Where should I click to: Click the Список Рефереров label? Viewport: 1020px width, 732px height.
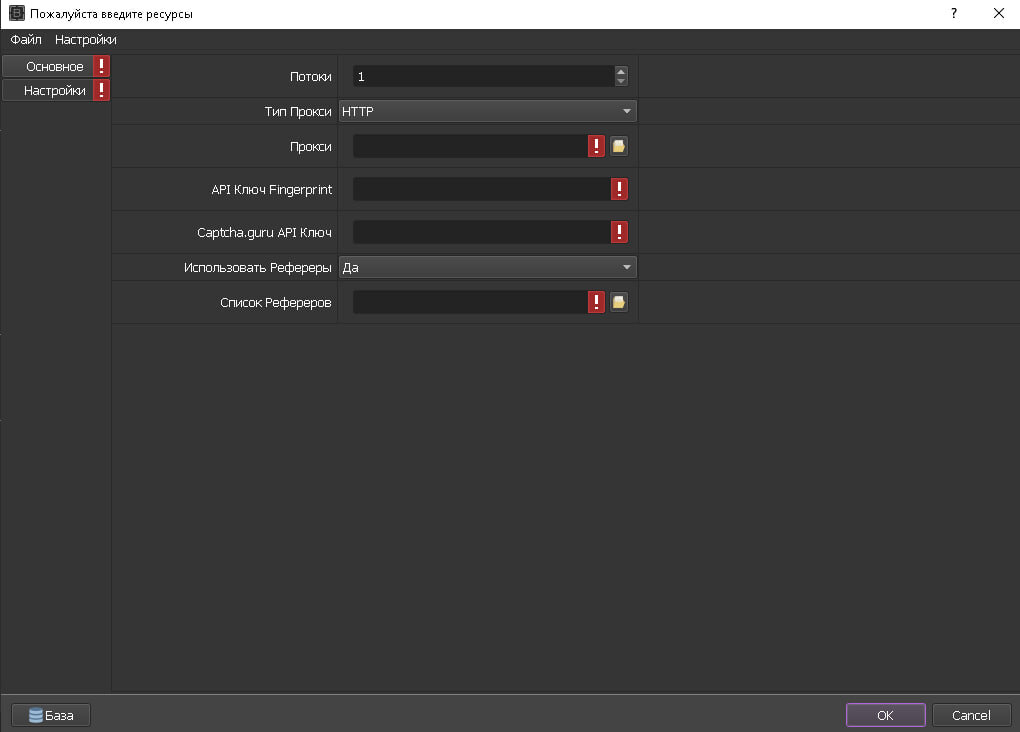tap(276, 303)
